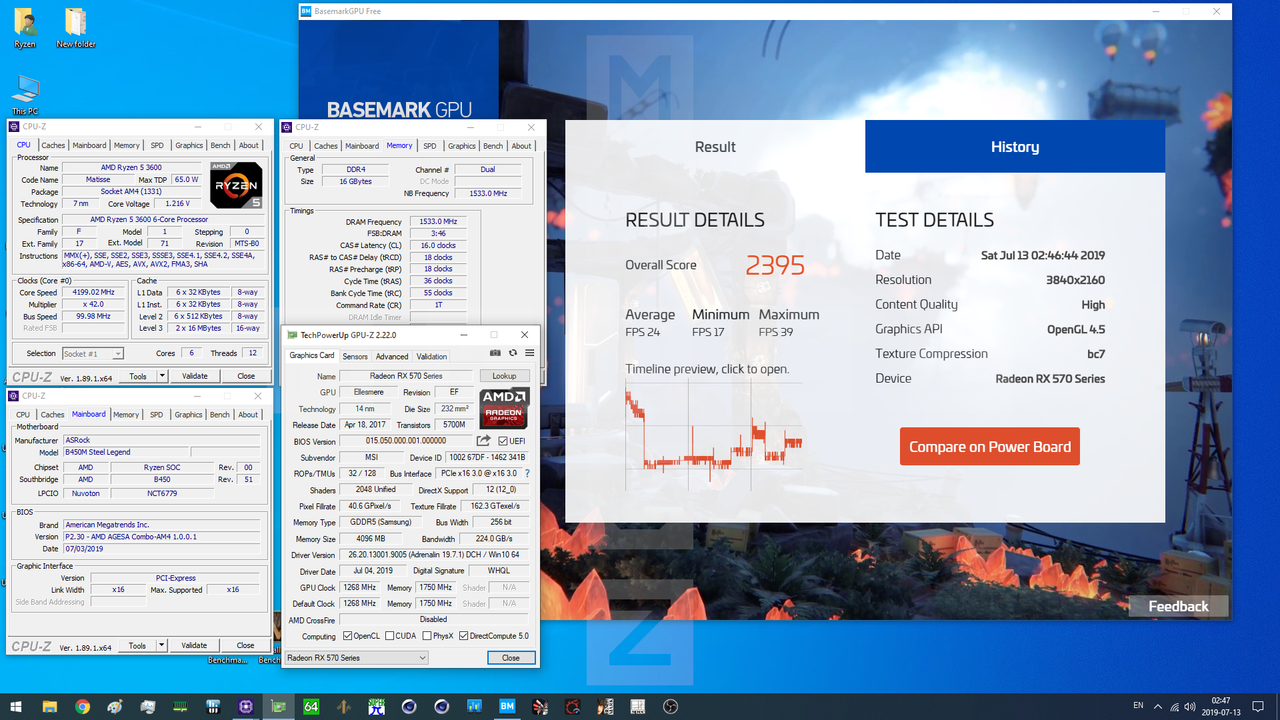Screen dimensions: 1280x720
Task: Click Validate in the top-left CPU-Z window
Action: pyautogui.click(x=194, y=376)
